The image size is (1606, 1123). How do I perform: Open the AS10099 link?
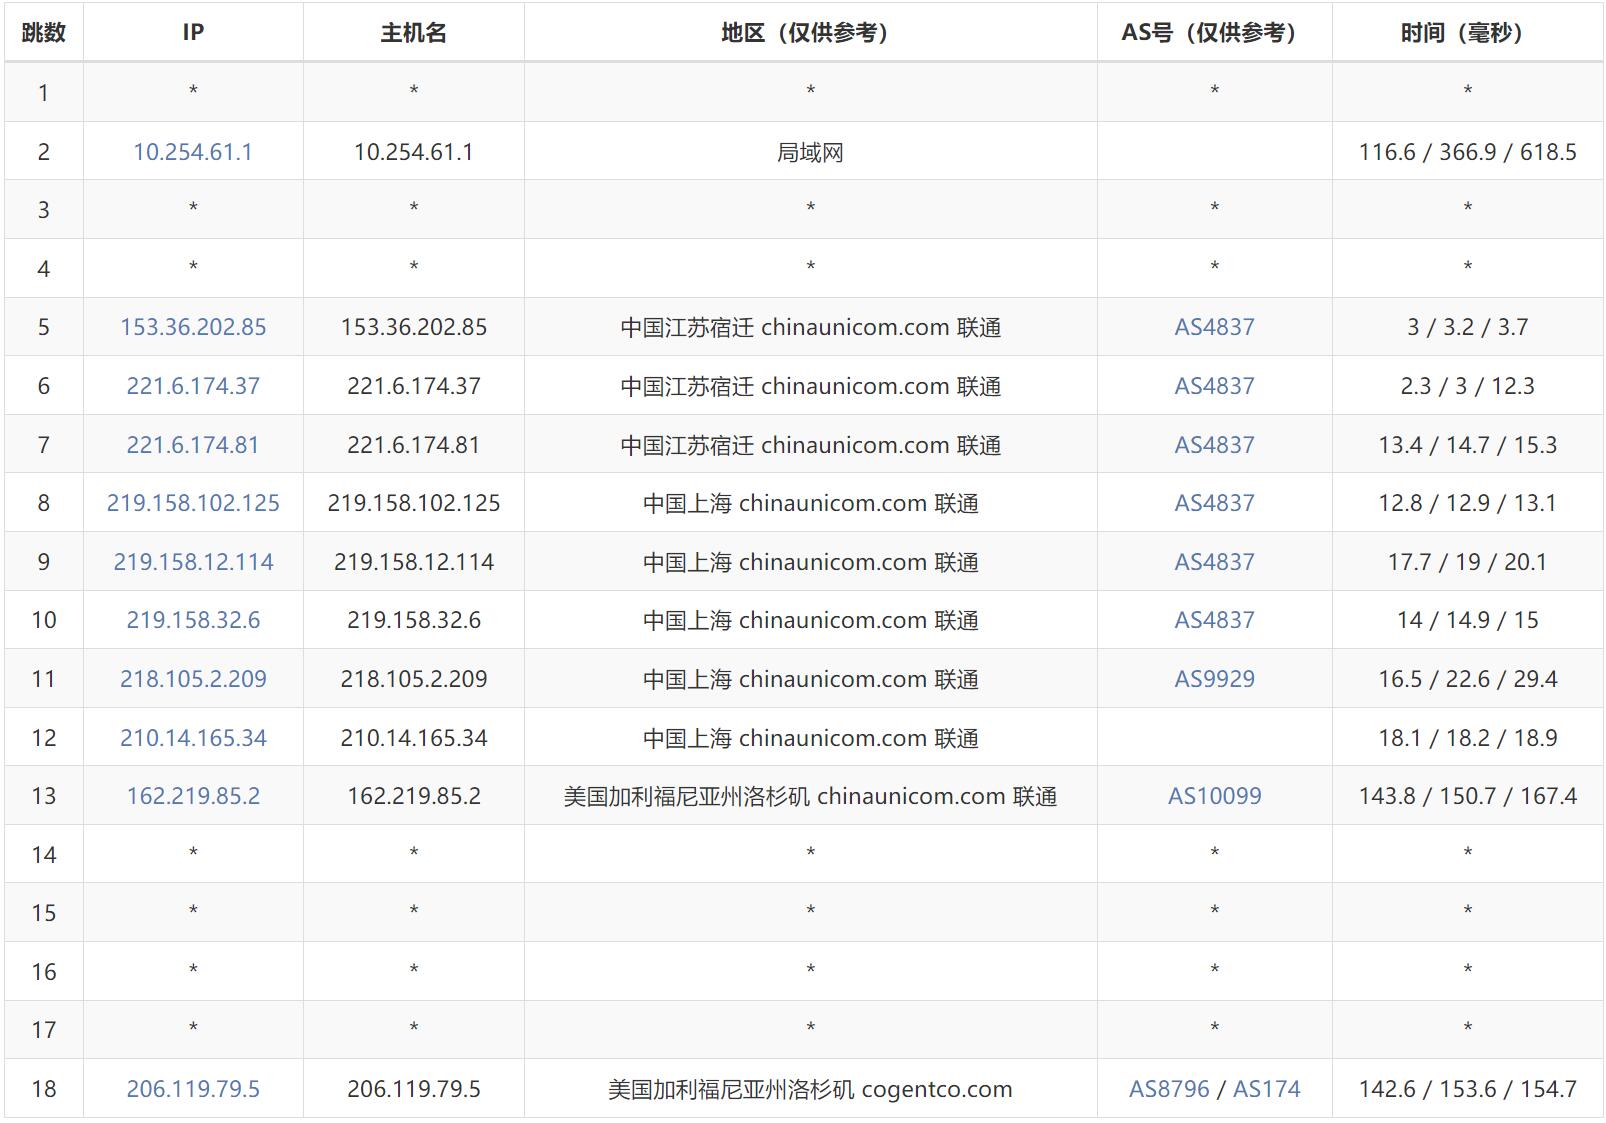1214,796
